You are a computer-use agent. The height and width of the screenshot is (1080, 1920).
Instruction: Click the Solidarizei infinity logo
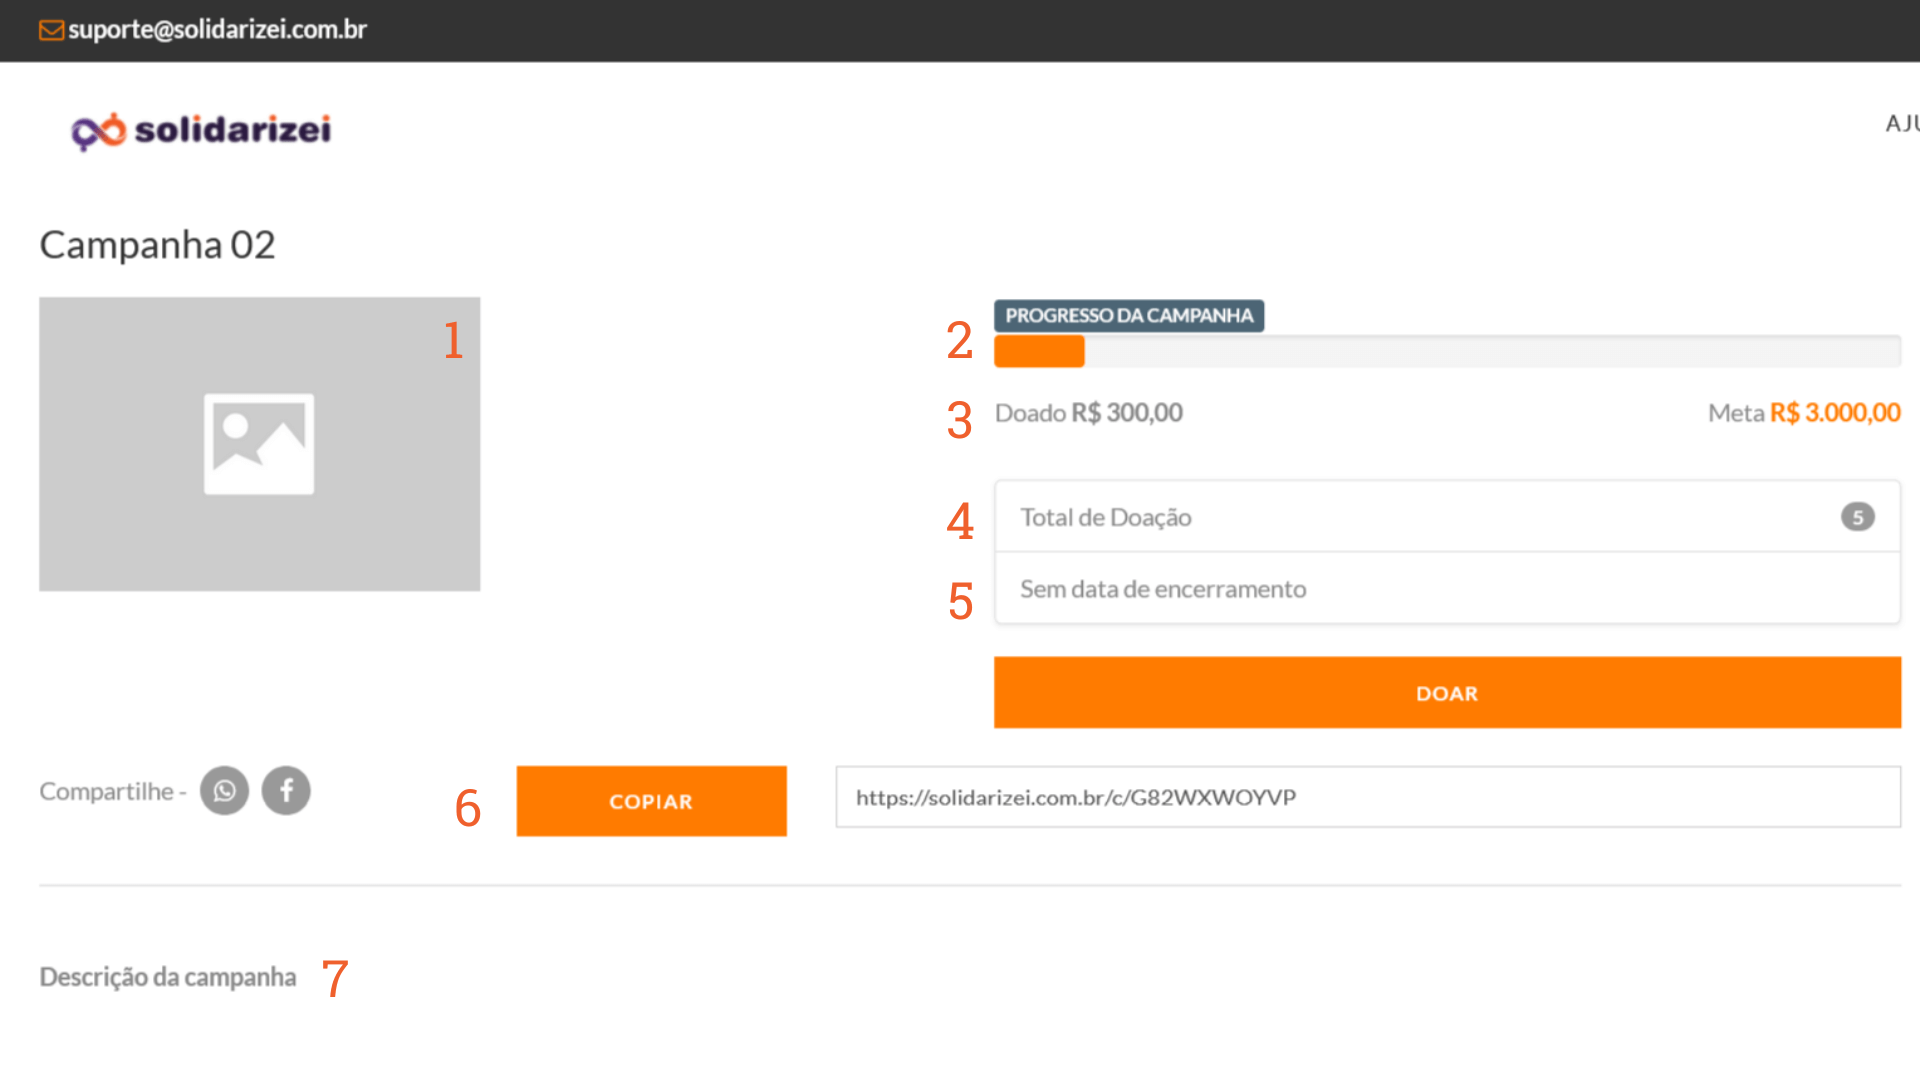pyautogui.click(x=98, y=131)
